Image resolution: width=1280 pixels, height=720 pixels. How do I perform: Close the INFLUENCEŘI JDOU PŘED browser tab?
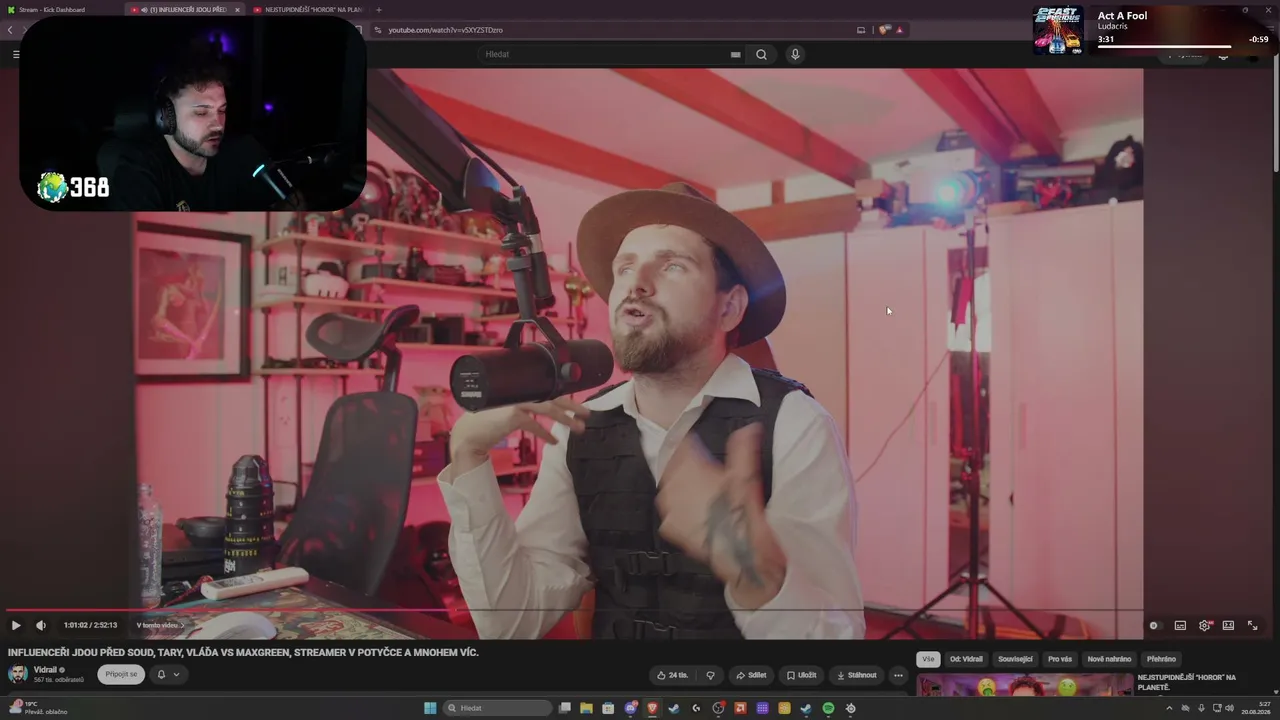(237, 10)
